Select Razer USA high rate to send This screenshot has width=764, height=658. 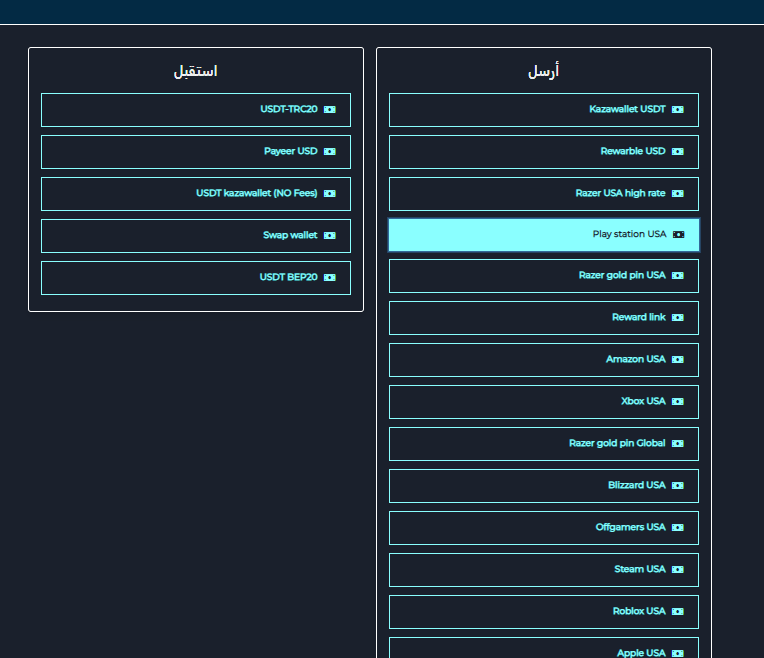click(x=544, y=194)
